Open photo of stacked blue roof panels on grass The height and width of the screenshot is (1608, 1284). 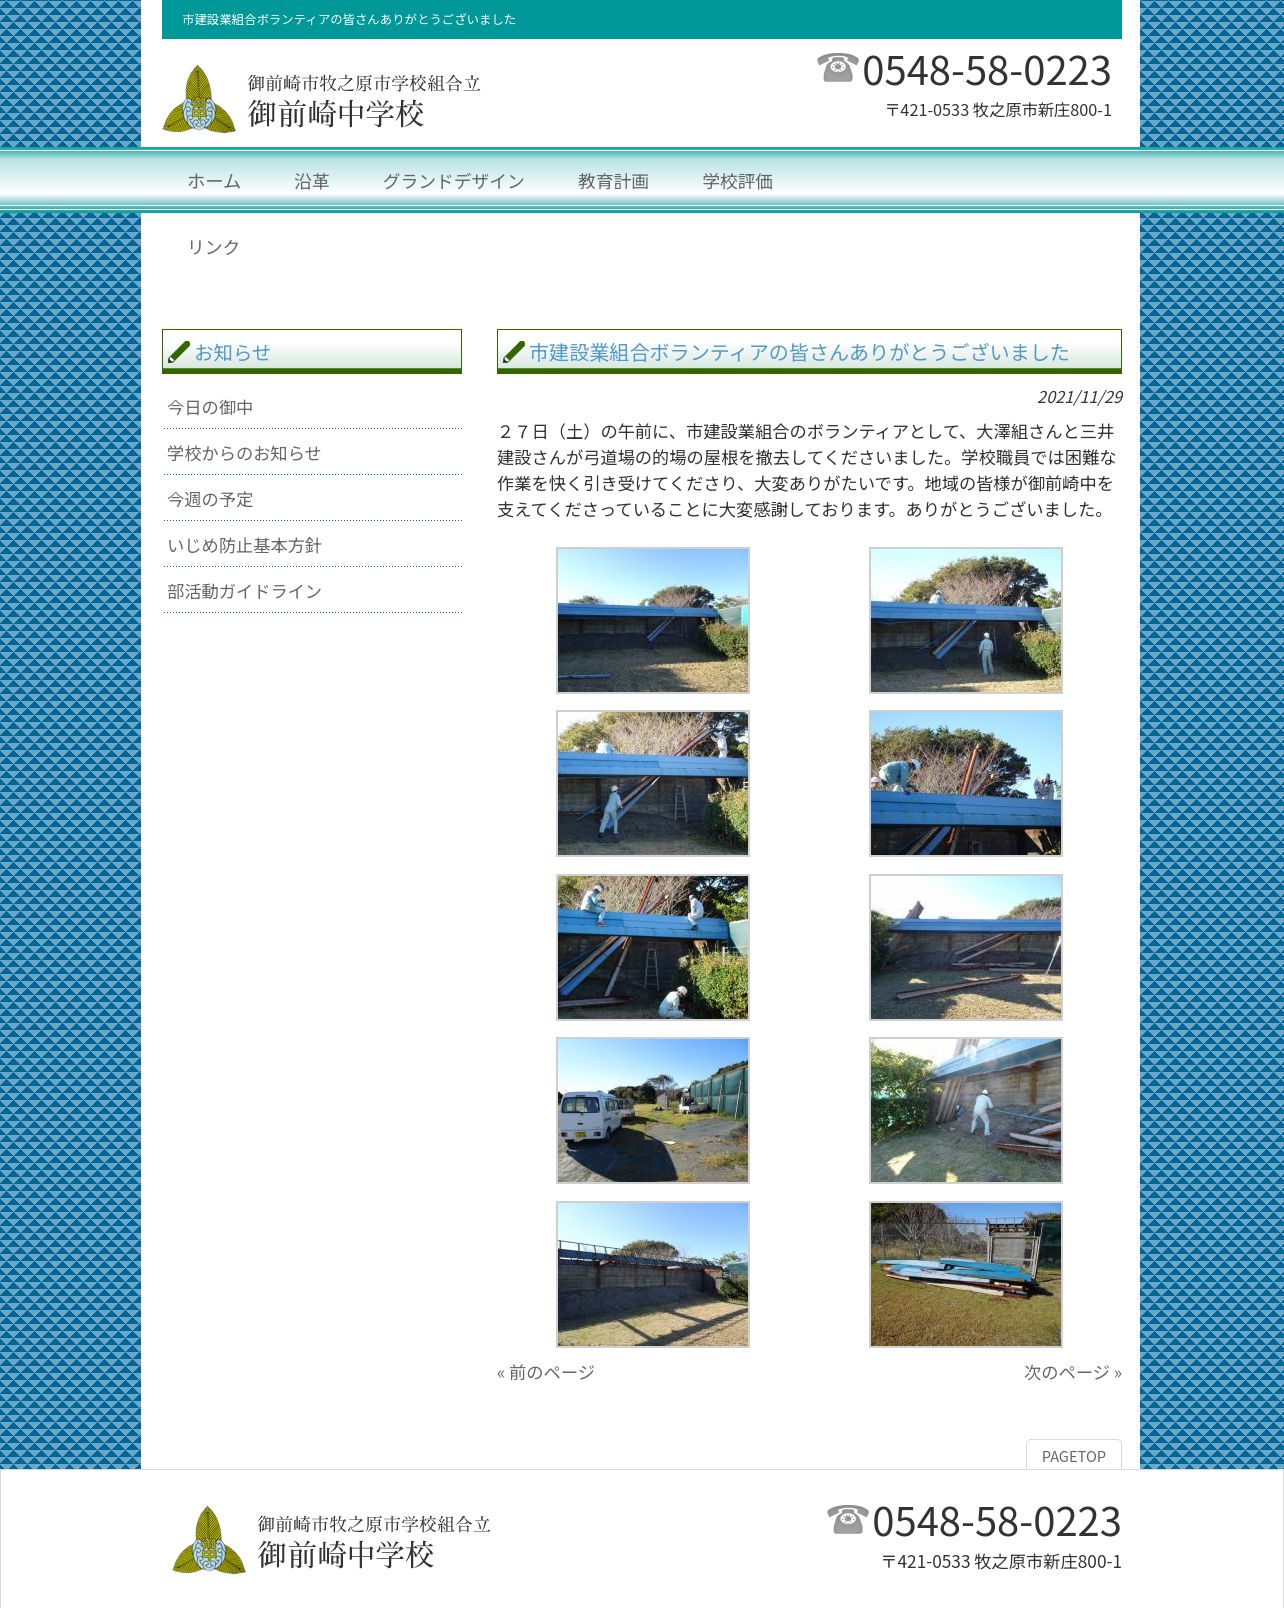coord(966,1274)
